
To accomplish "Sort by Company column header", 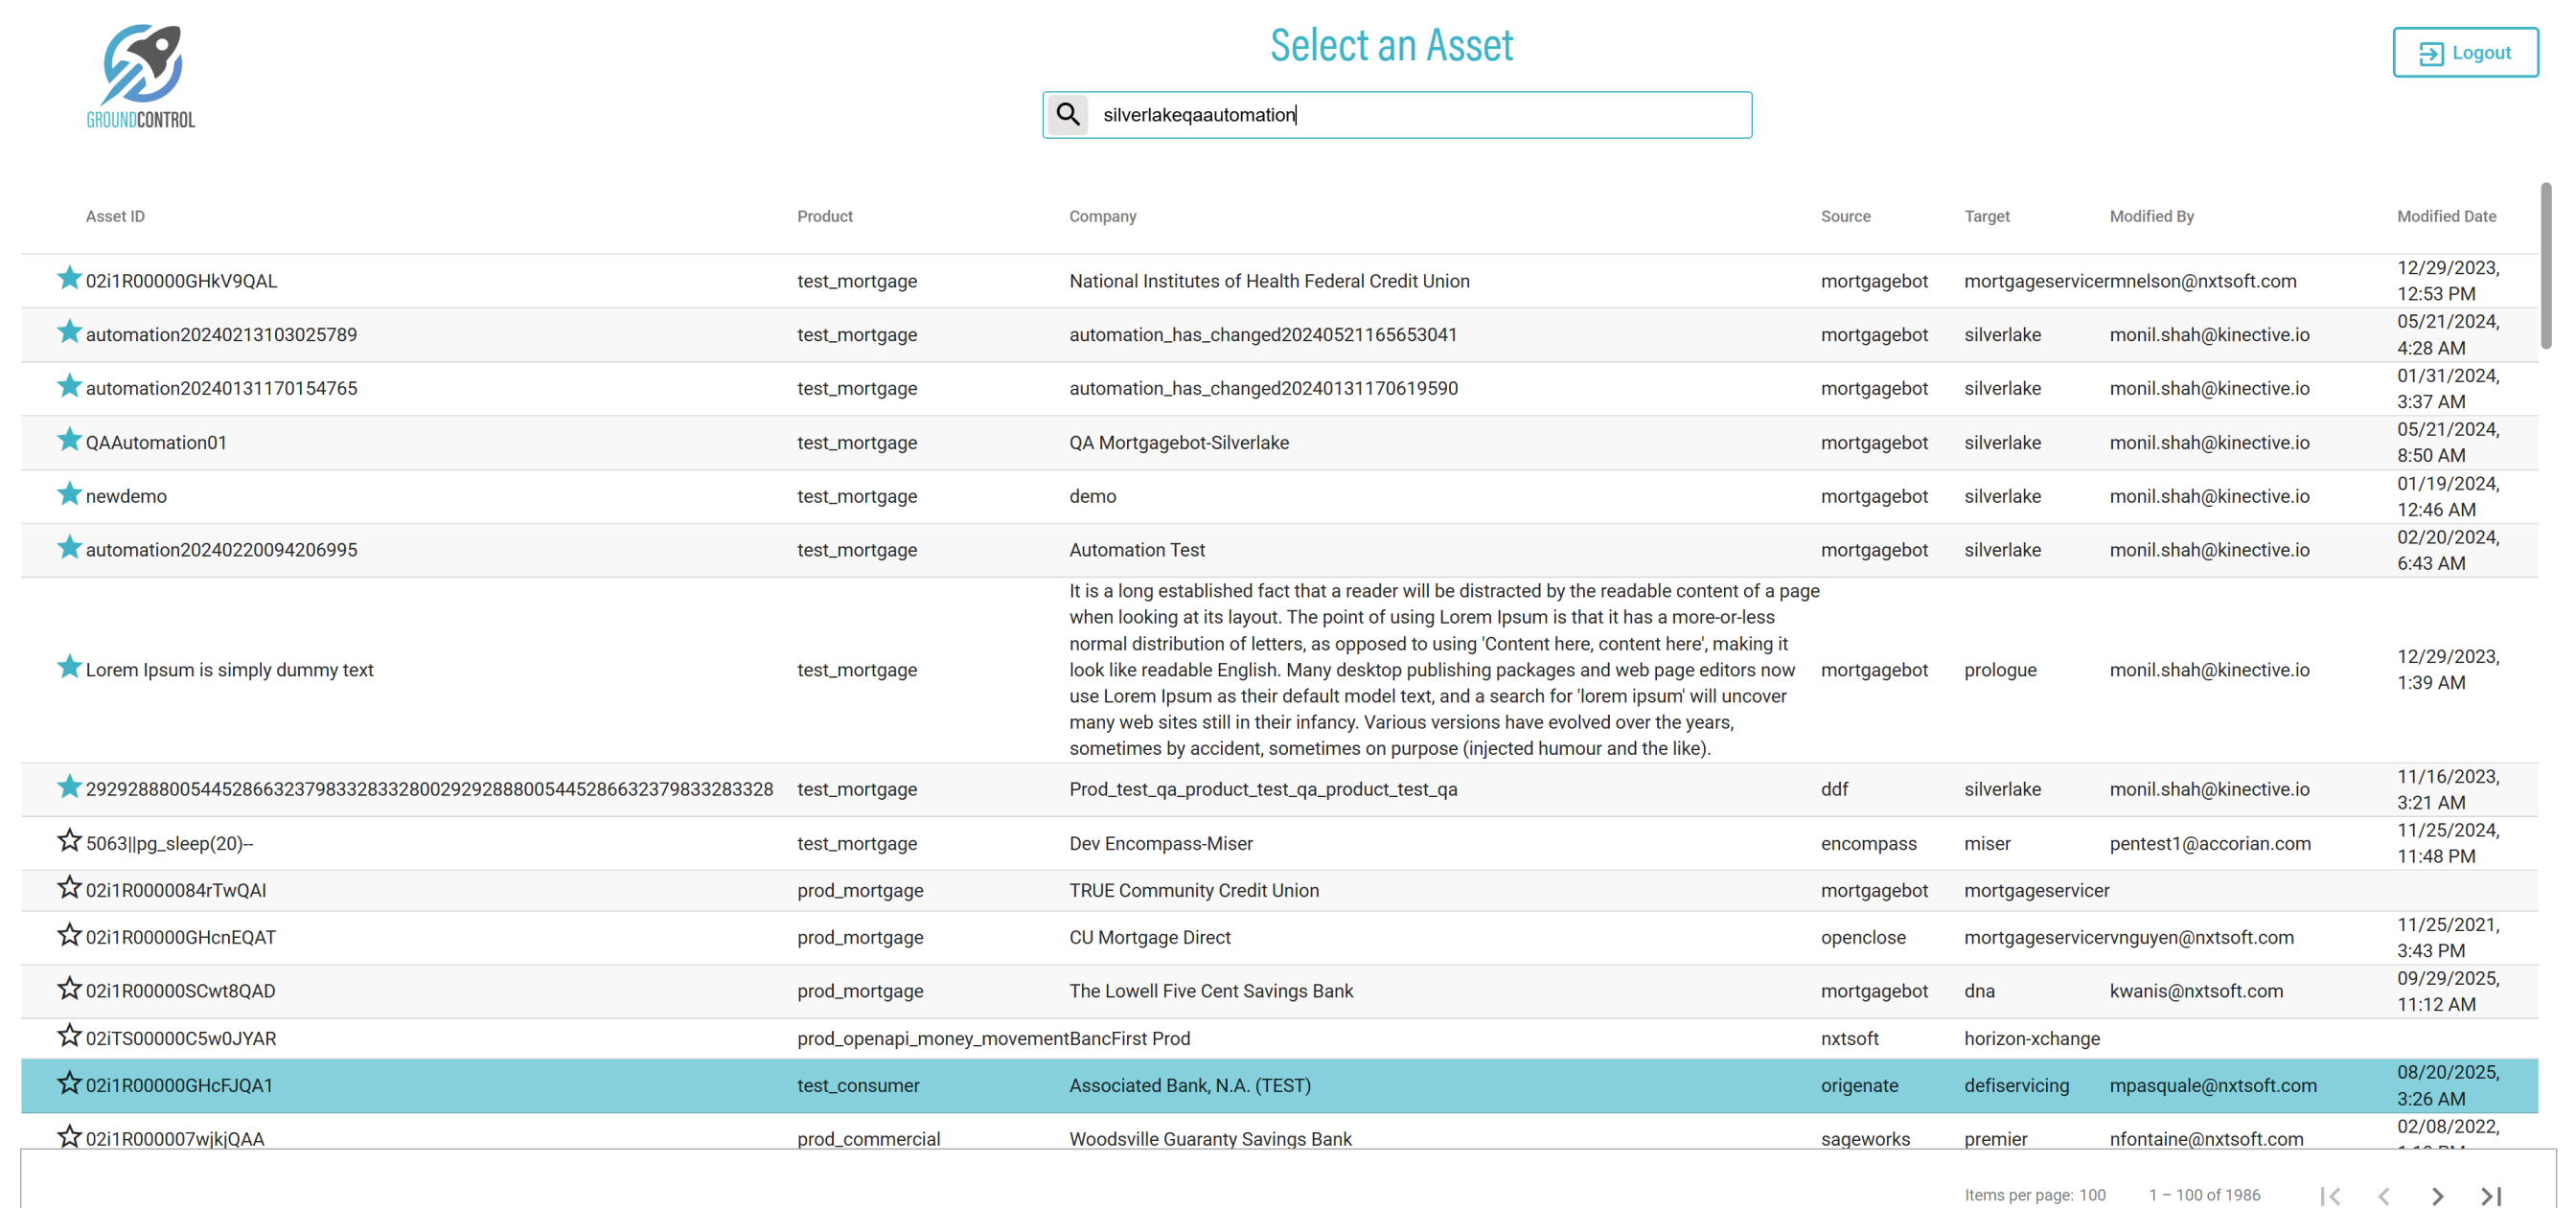I will [x=1102, y=216].
